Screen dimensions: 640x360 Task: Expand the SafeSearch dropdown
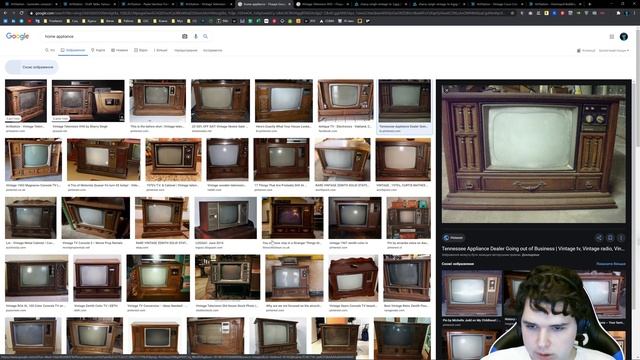(x=614, y=51)
